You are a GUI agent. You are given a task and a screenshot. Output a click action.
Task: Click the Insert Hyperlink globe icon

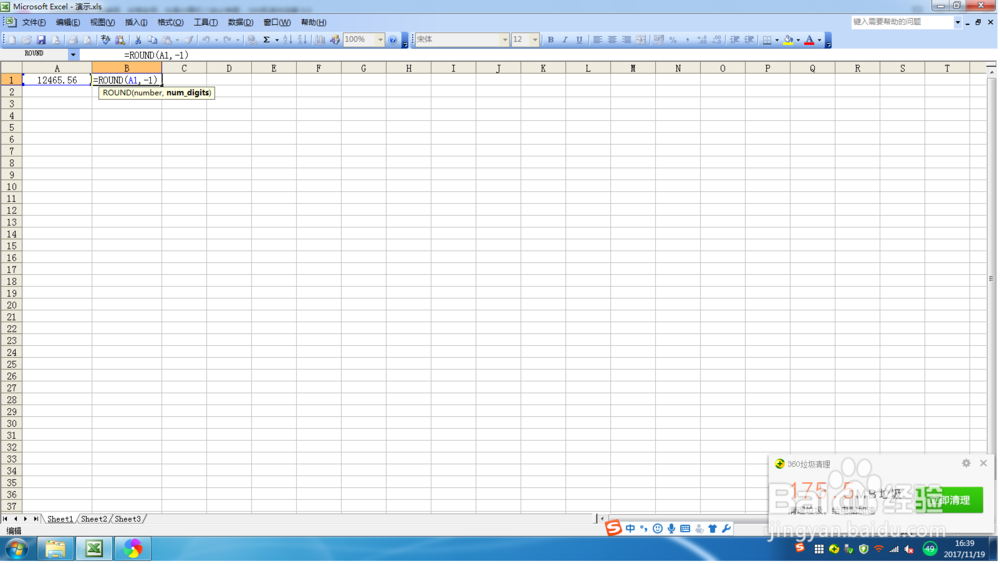coord(252,40)
